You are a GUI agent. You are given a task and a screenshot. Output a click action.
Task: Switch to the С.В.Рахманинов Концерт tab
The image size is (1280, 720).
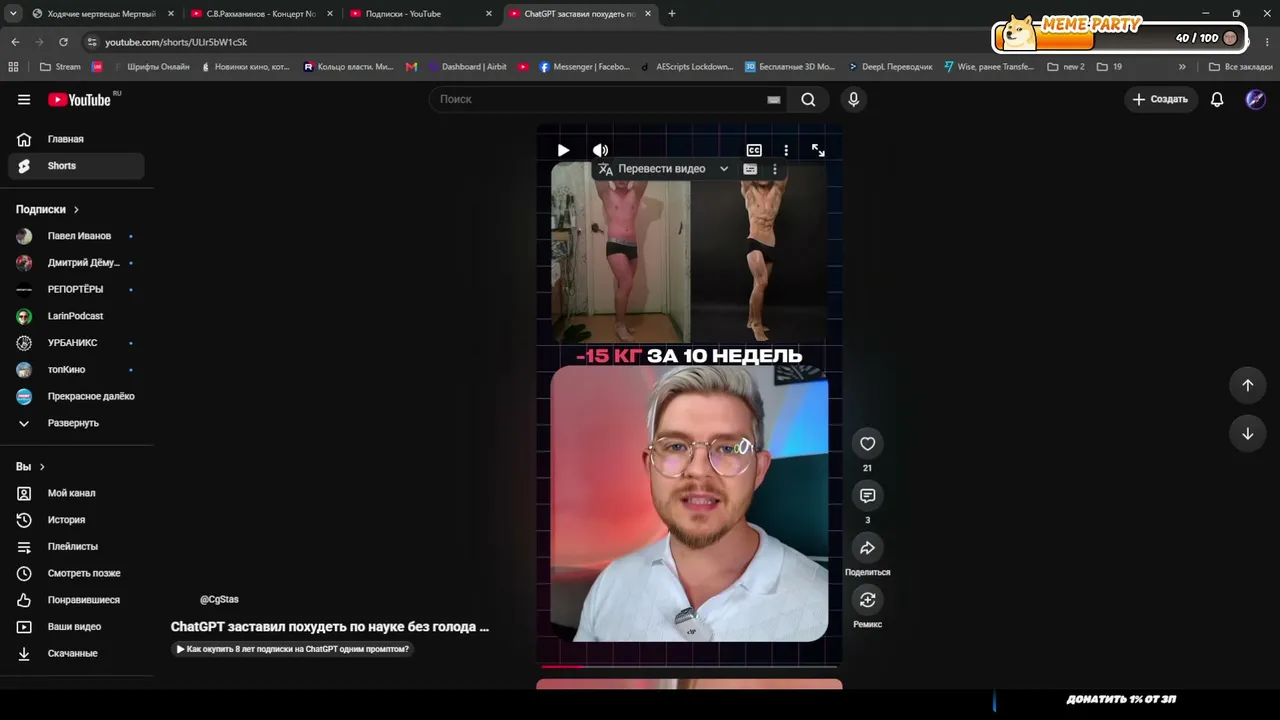tap(262, 14)
